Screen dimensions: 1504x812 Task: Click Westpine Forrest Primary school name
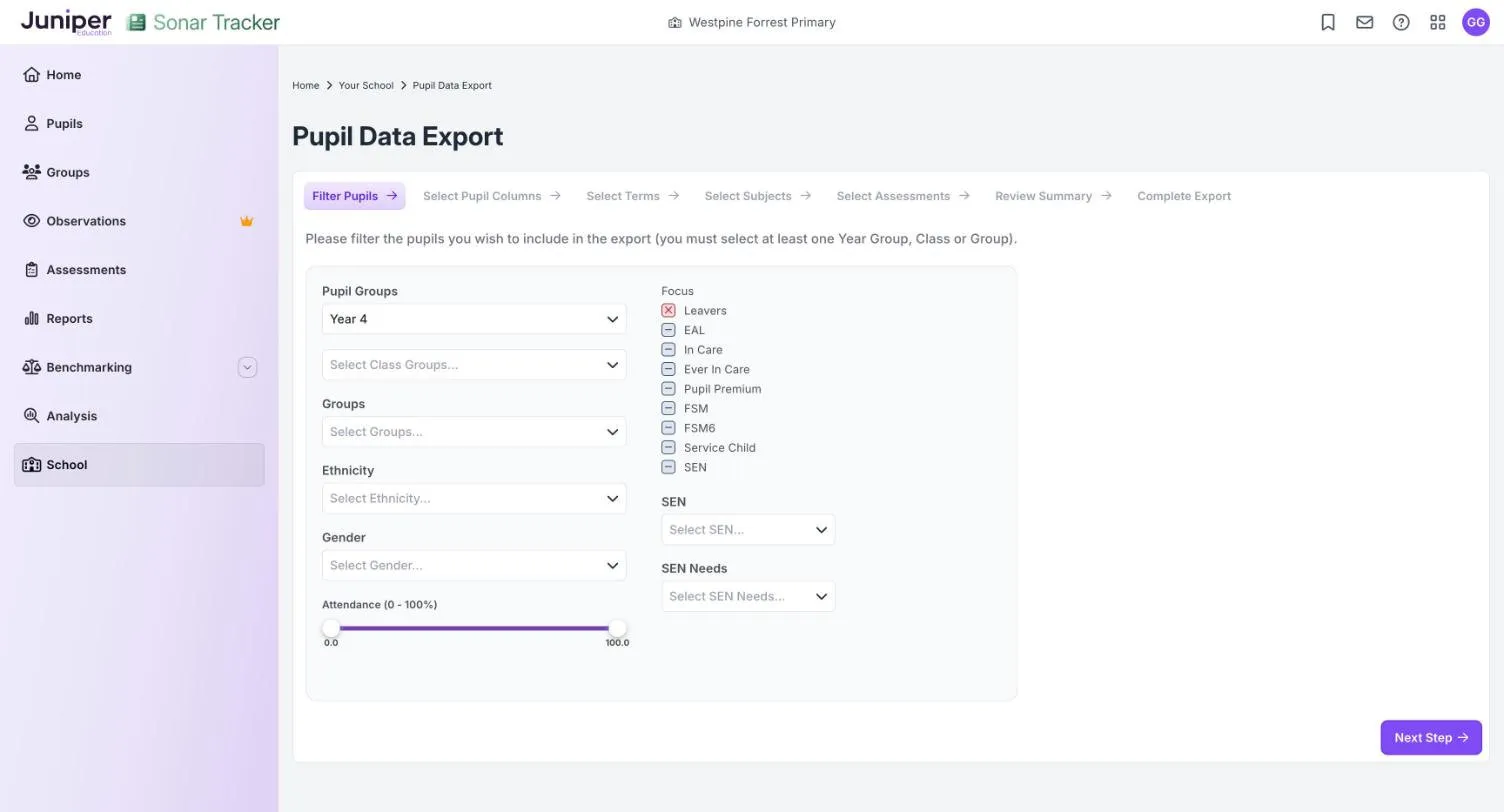coord(762,22)
